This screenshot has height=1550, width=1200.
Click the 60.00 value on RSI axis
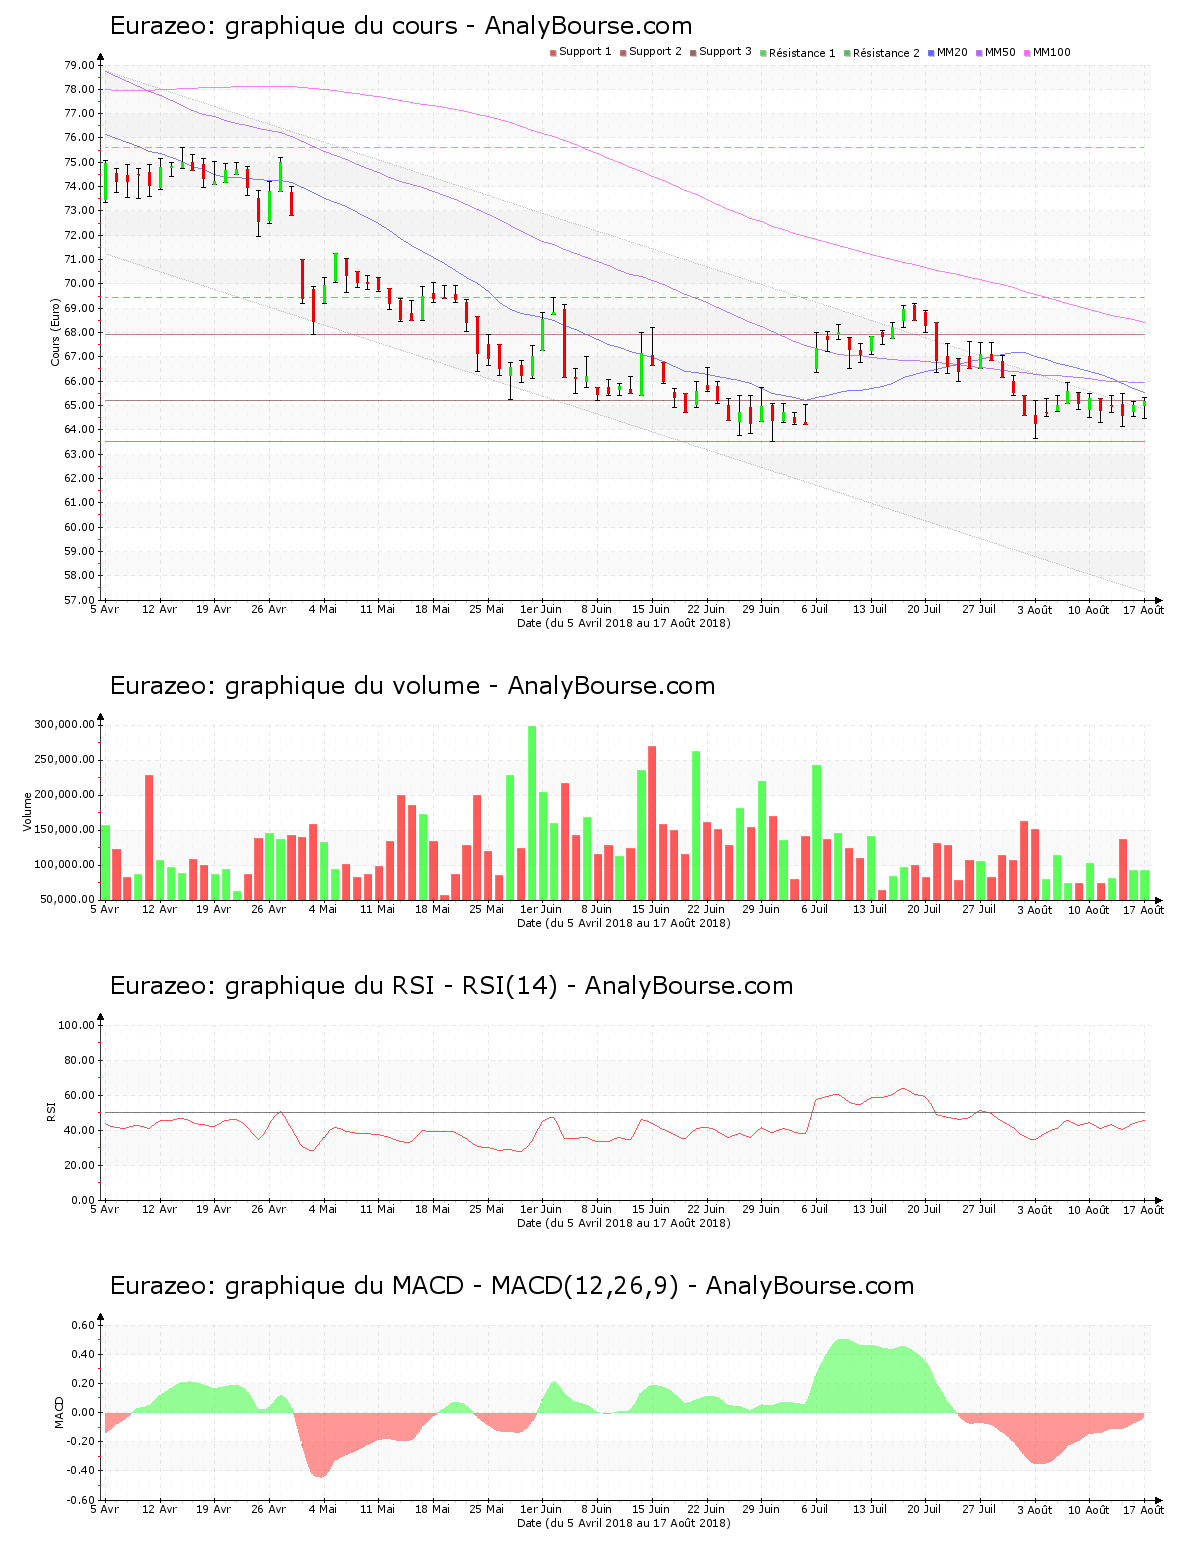(x=79, y=1095)
